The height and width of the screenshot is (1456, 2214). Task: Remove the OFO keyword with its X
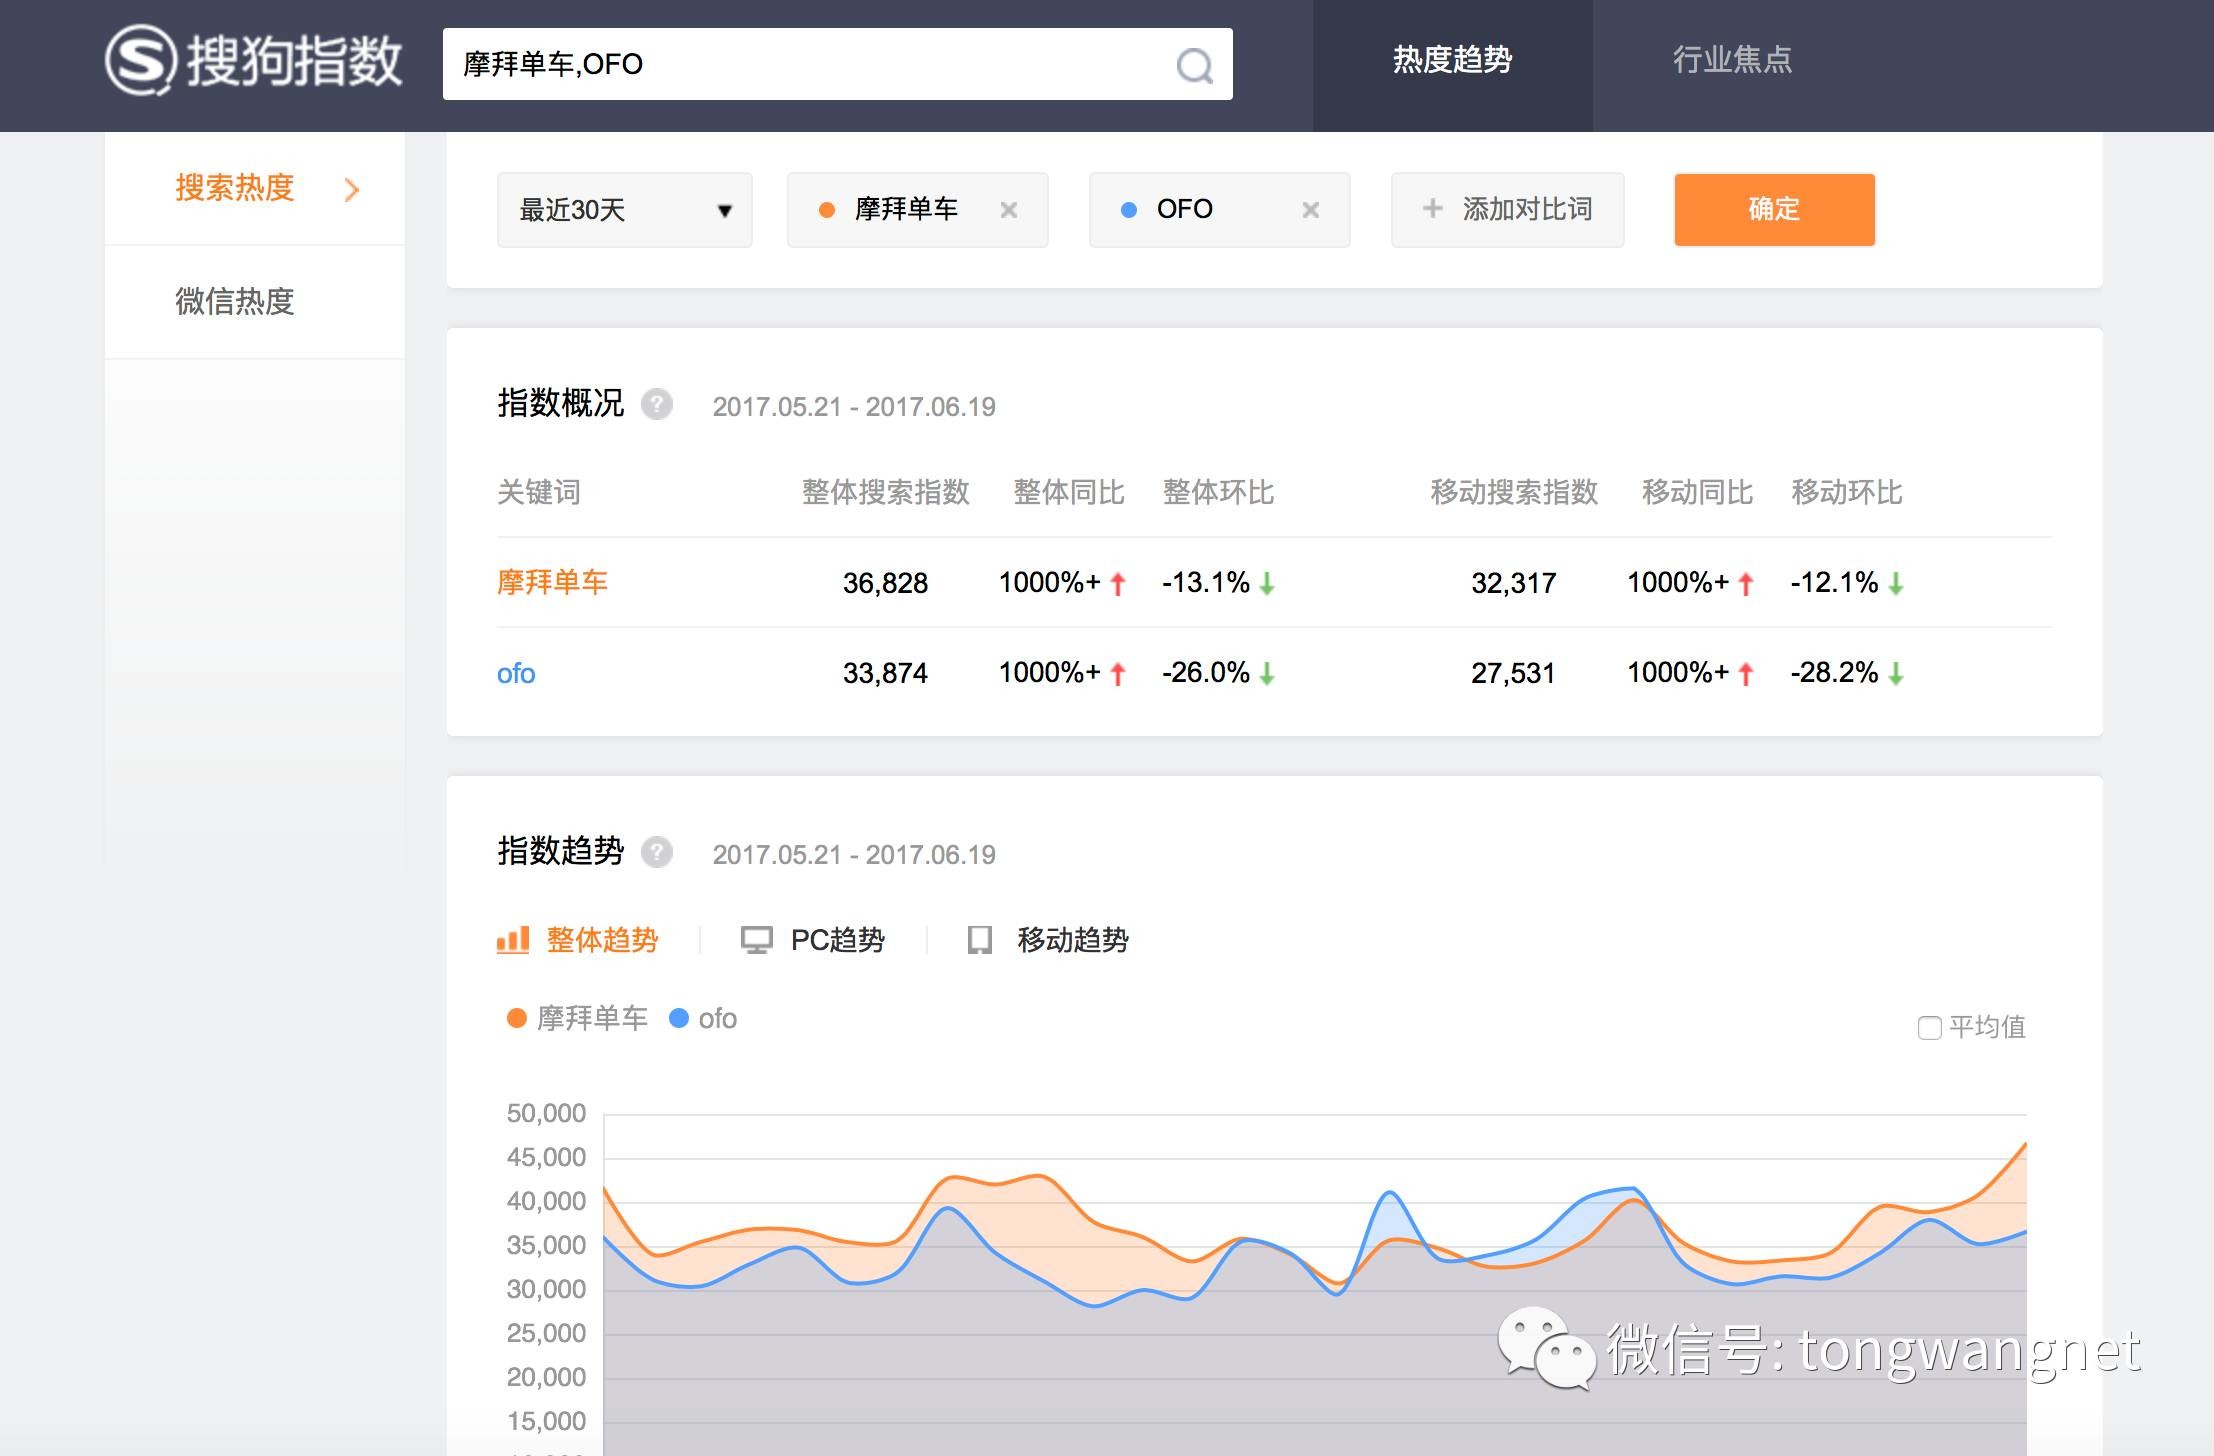1311,210
